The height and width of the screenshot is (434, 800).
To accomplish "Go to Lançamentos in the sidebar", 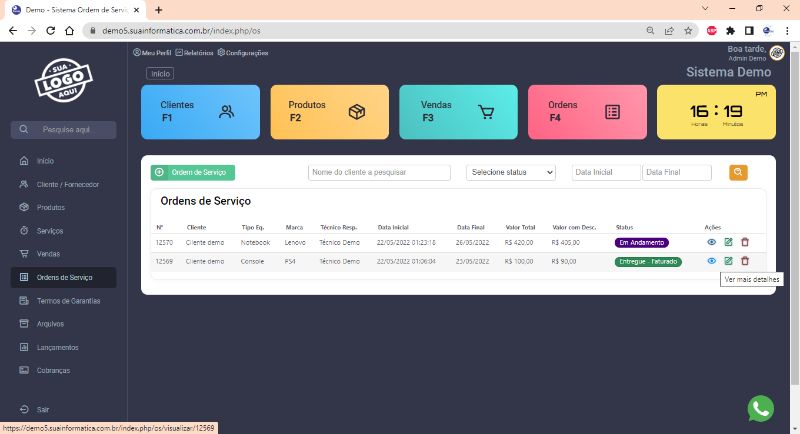I will [56, 347].
